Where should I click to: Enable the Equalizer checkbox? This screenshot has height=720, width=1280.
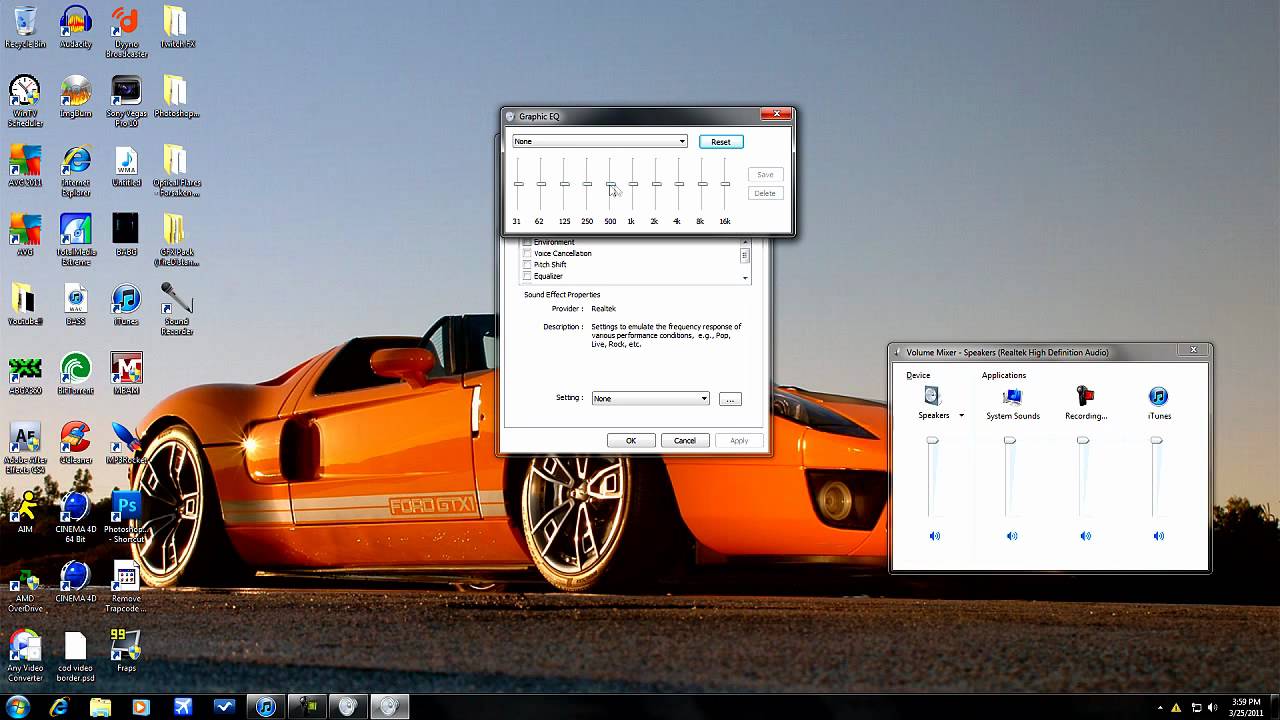(x=527, y=276)
